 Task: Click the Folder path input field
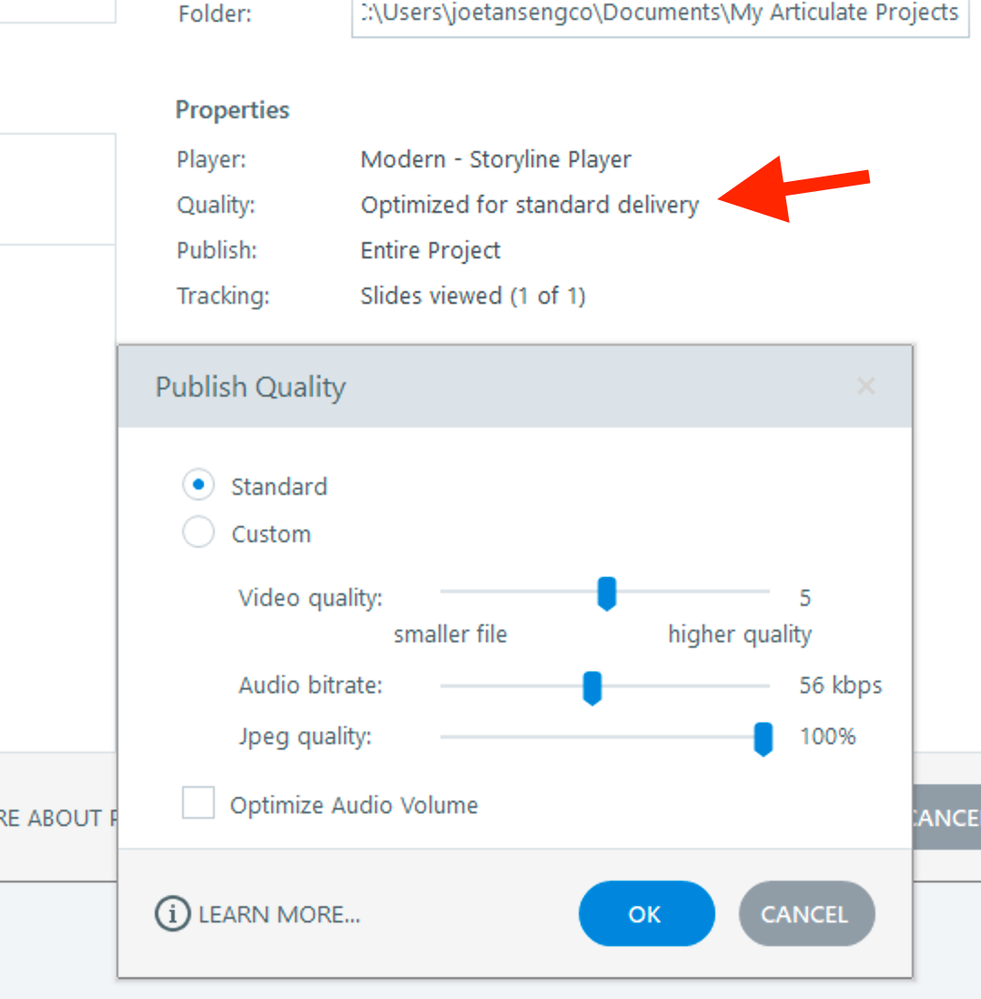pyautogui.click(x=660, y=14)
